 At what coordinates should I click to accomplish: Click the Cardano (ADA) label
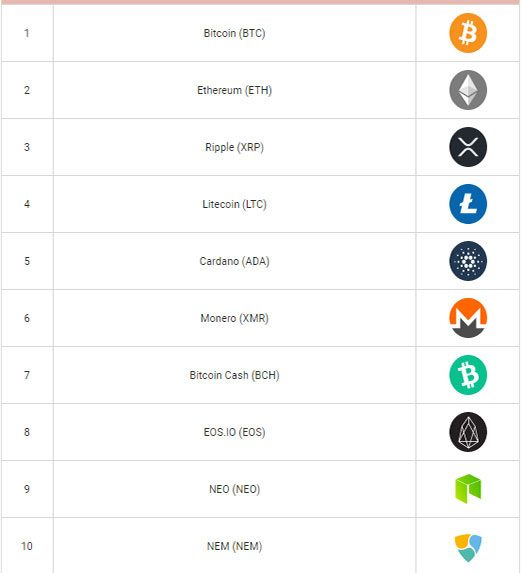(x=234, y=261)
